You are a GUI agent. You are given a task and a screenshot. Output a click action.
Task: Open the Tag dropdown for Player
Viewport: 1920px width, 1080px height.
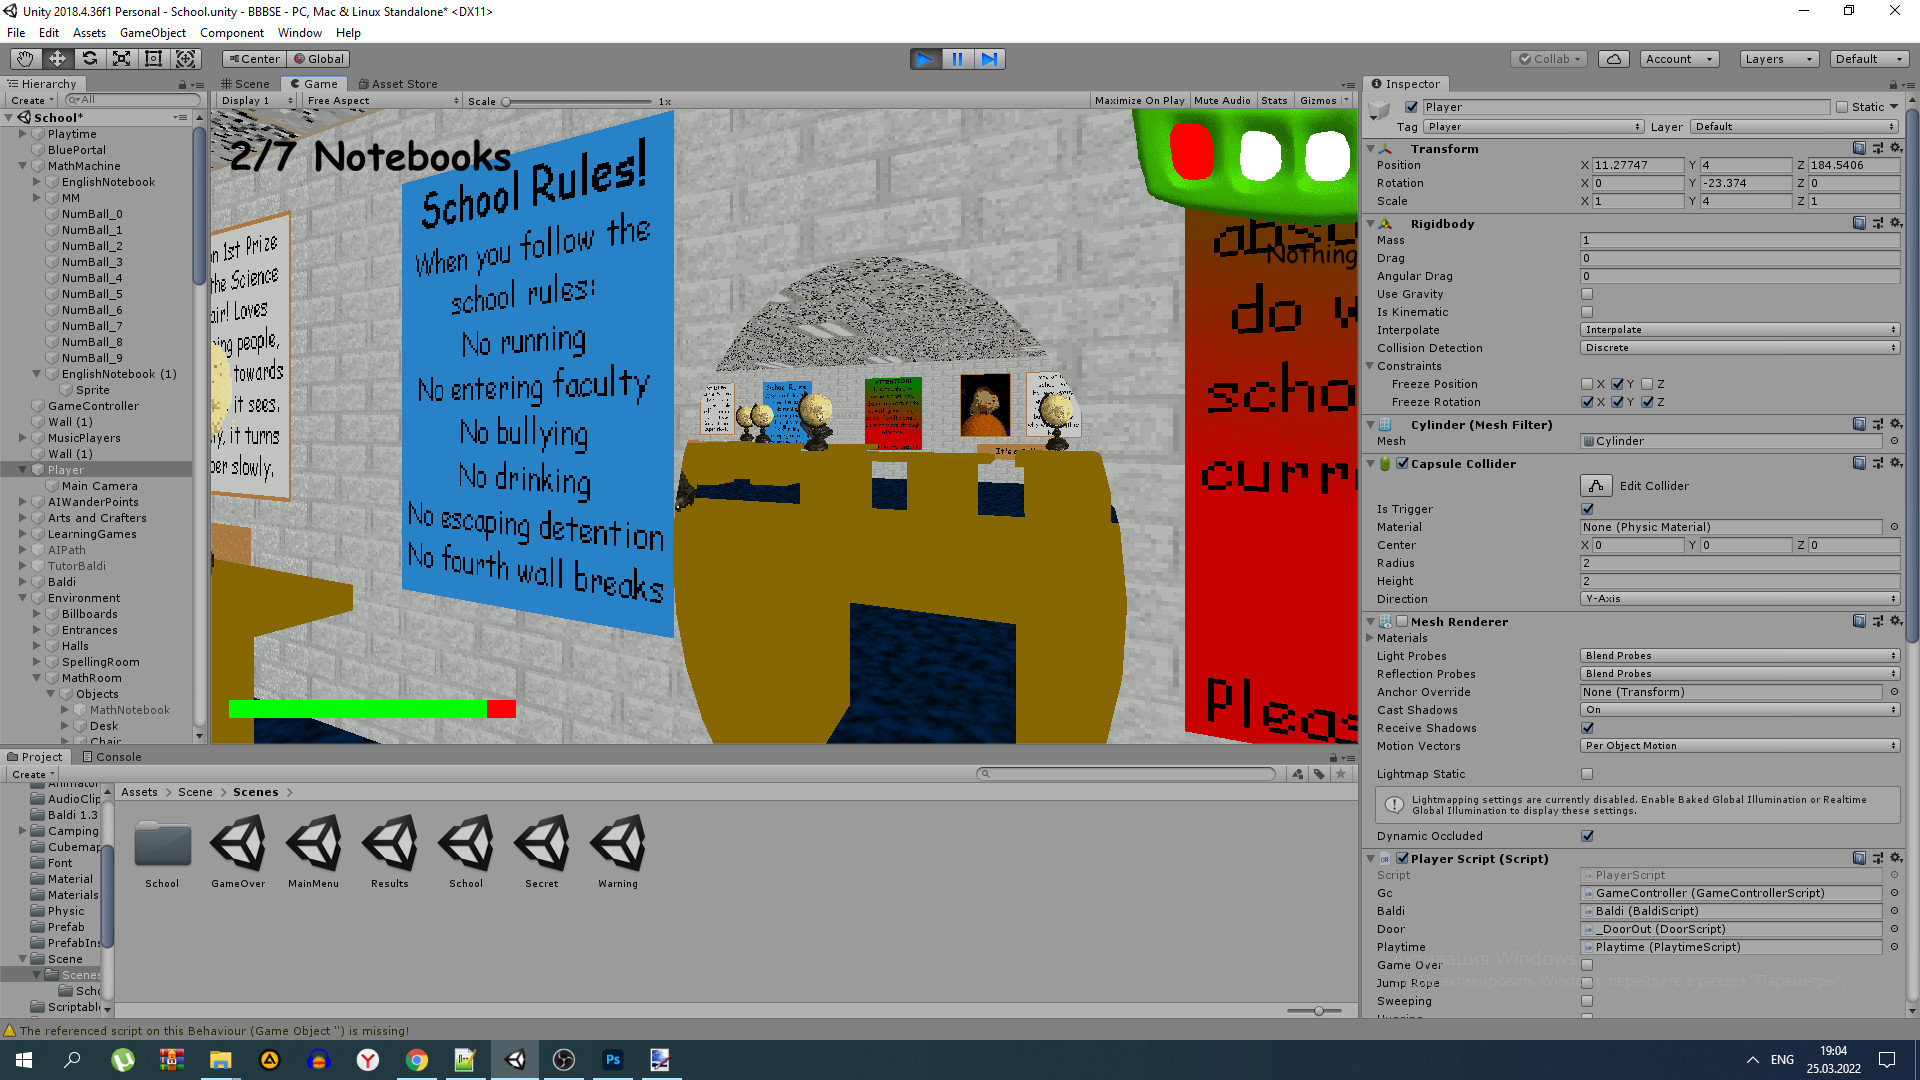click(1534, 127)
